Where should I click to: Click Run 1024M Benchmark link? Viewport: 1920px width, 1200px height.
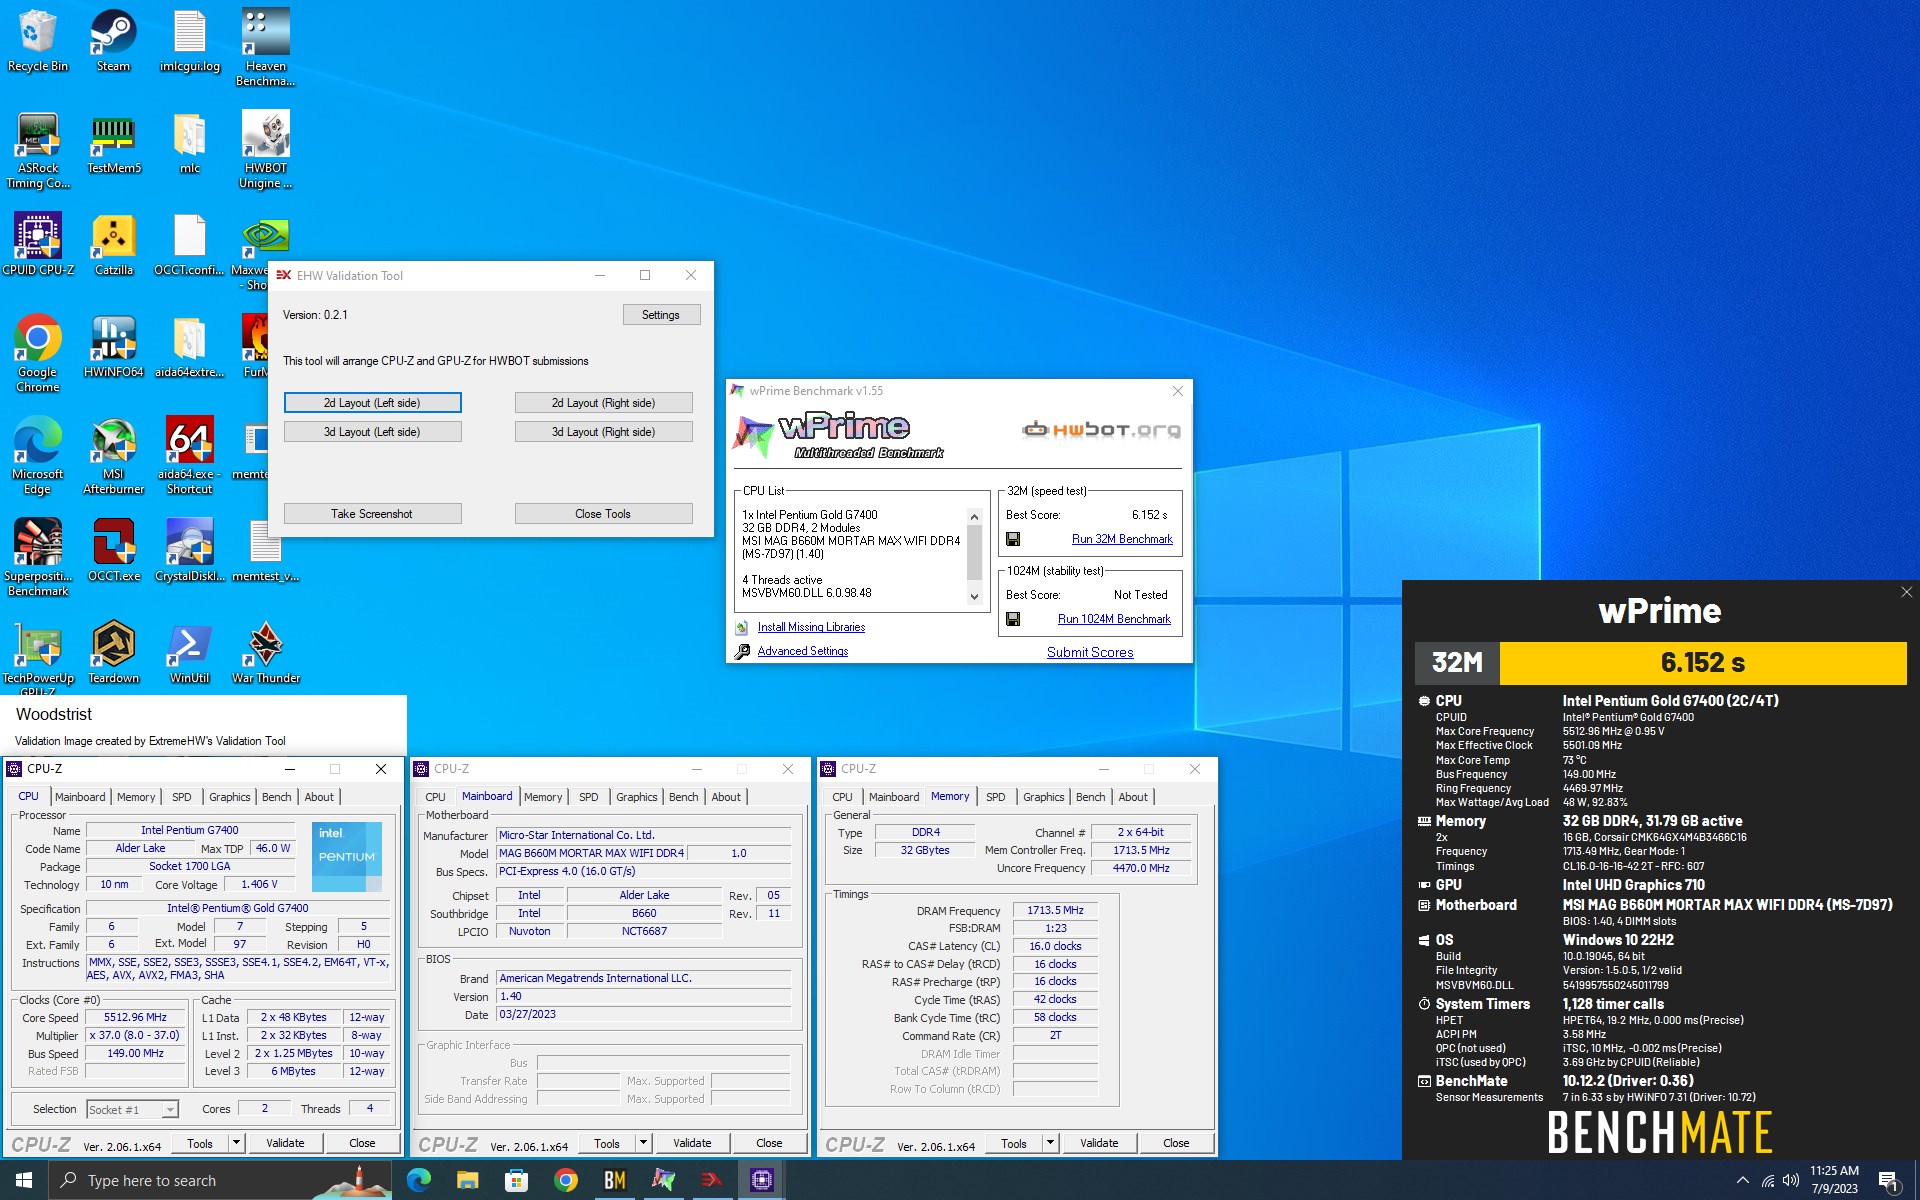click(x=1114, y=619)
